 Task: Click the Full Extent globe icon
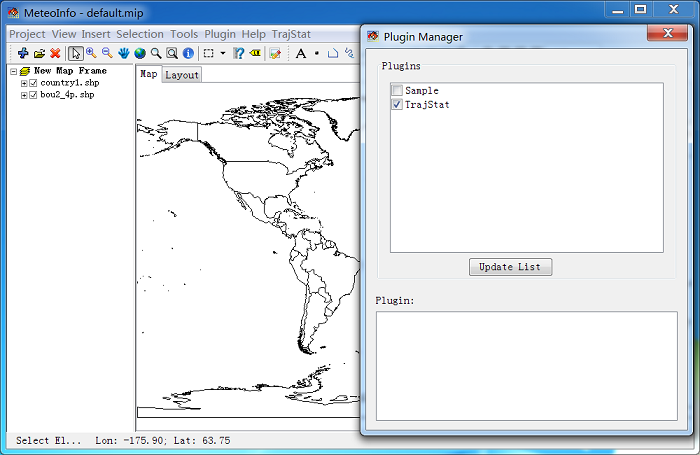pos(140,53)
